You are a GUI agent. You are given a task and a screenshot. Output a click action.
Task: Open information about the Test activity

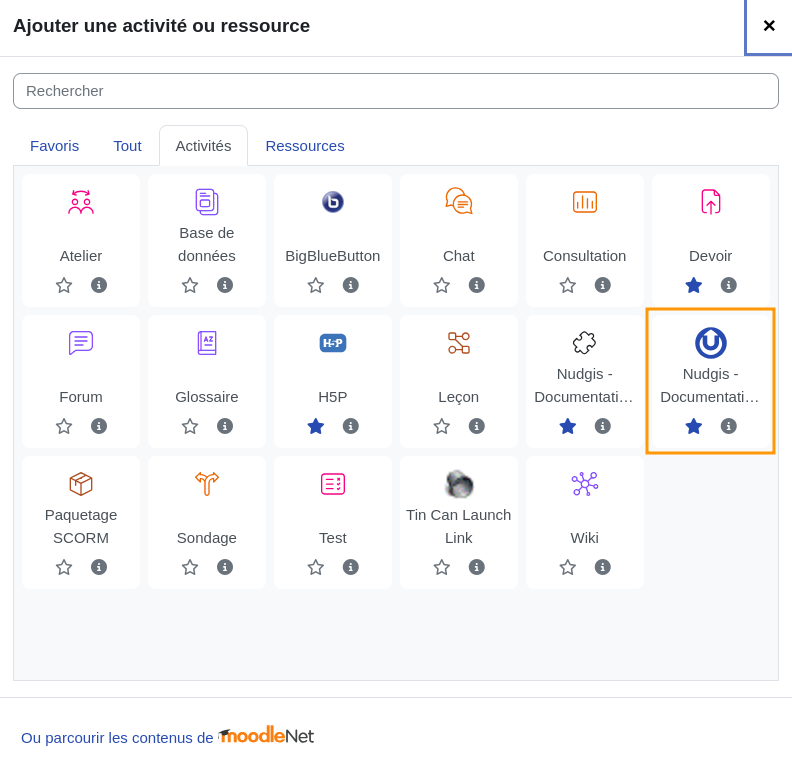351,567
